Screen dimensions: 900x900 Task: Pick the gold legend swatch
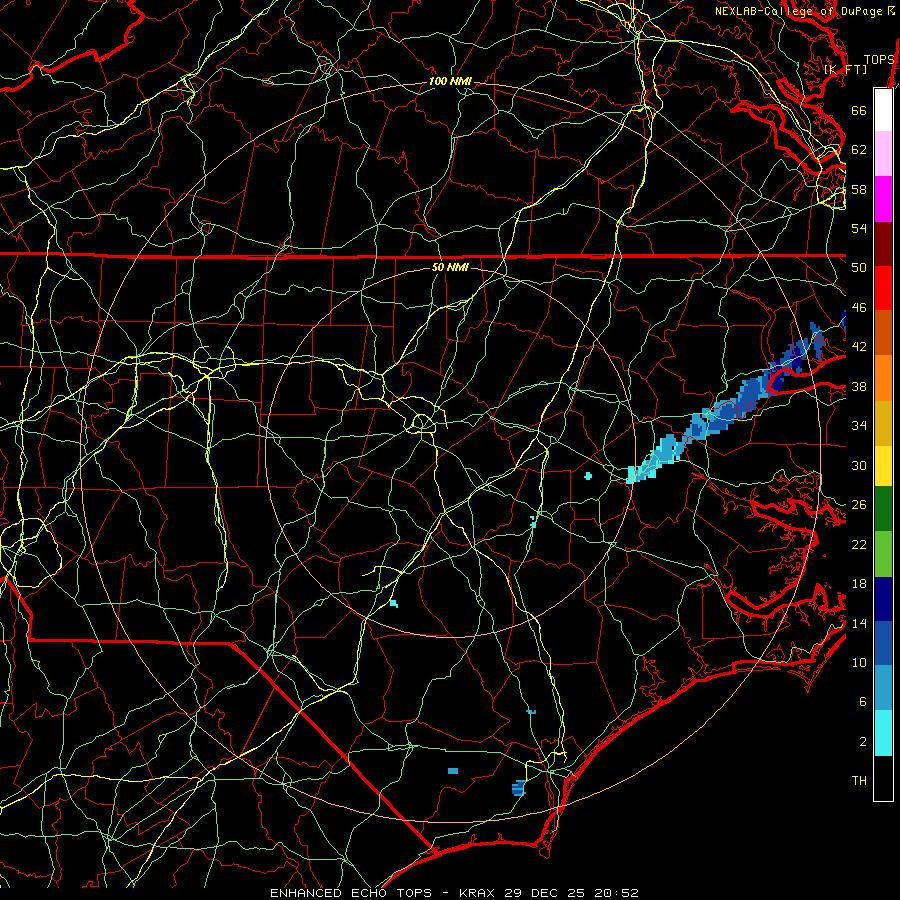tap(883, 423)
